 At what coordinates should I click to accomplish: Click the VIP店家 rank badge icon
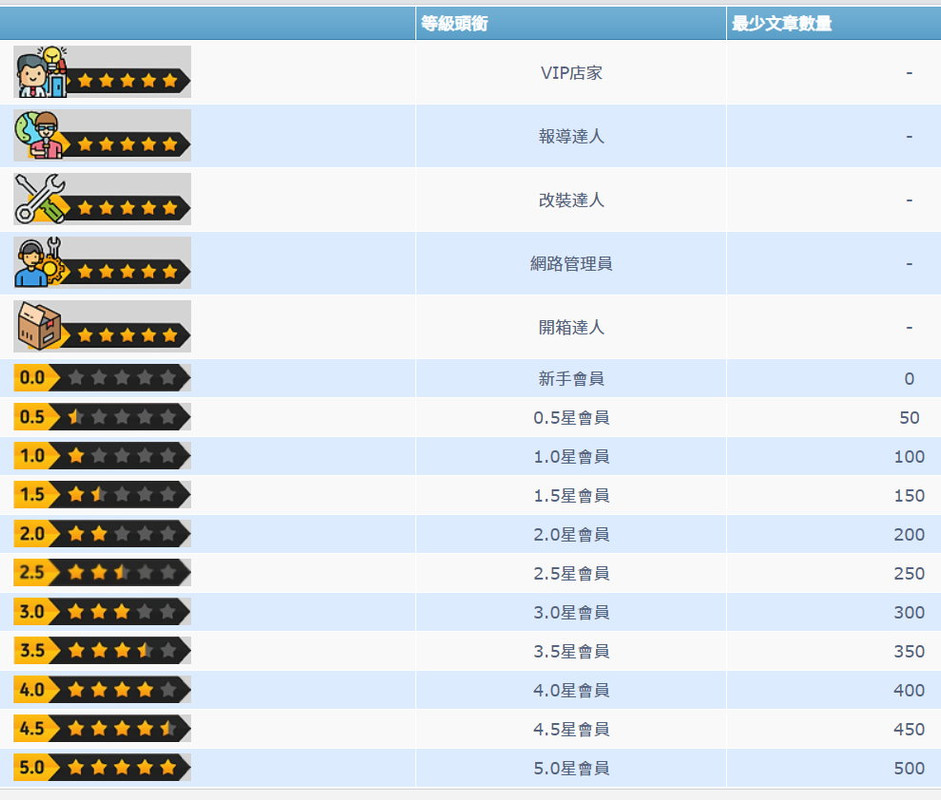[x=102, y=72]
